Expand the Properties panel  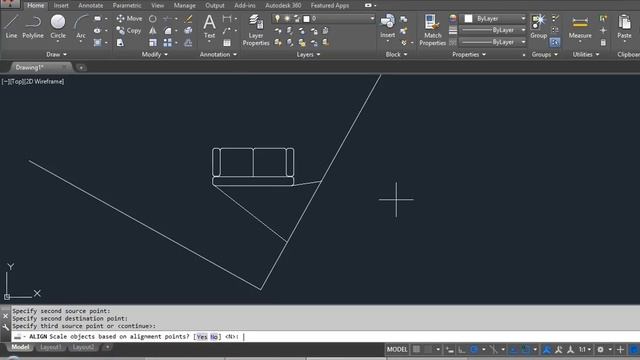pos(469,54)
